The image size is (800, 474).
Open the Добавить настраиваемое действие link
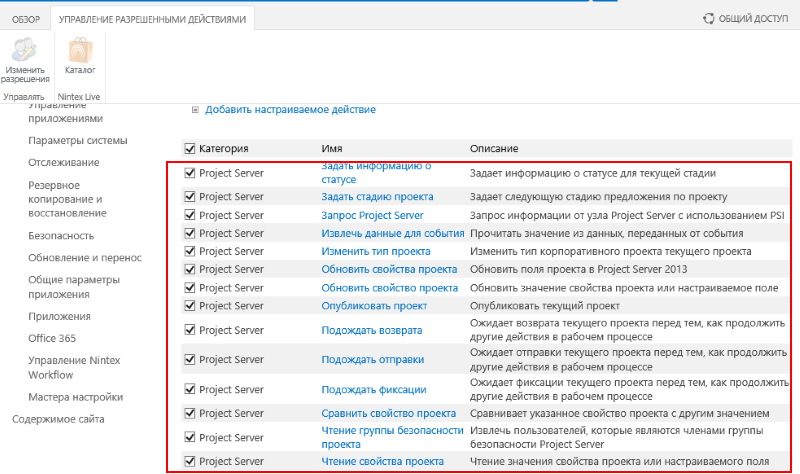290,110
